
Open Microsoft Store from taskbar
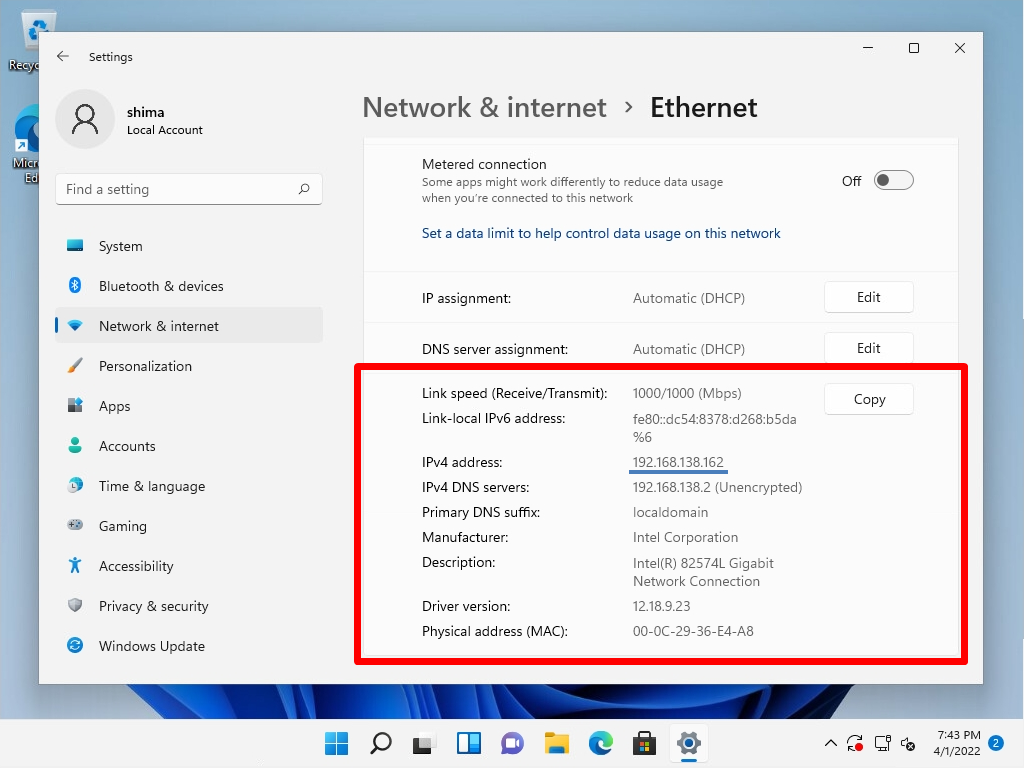(x=645, y=743)
